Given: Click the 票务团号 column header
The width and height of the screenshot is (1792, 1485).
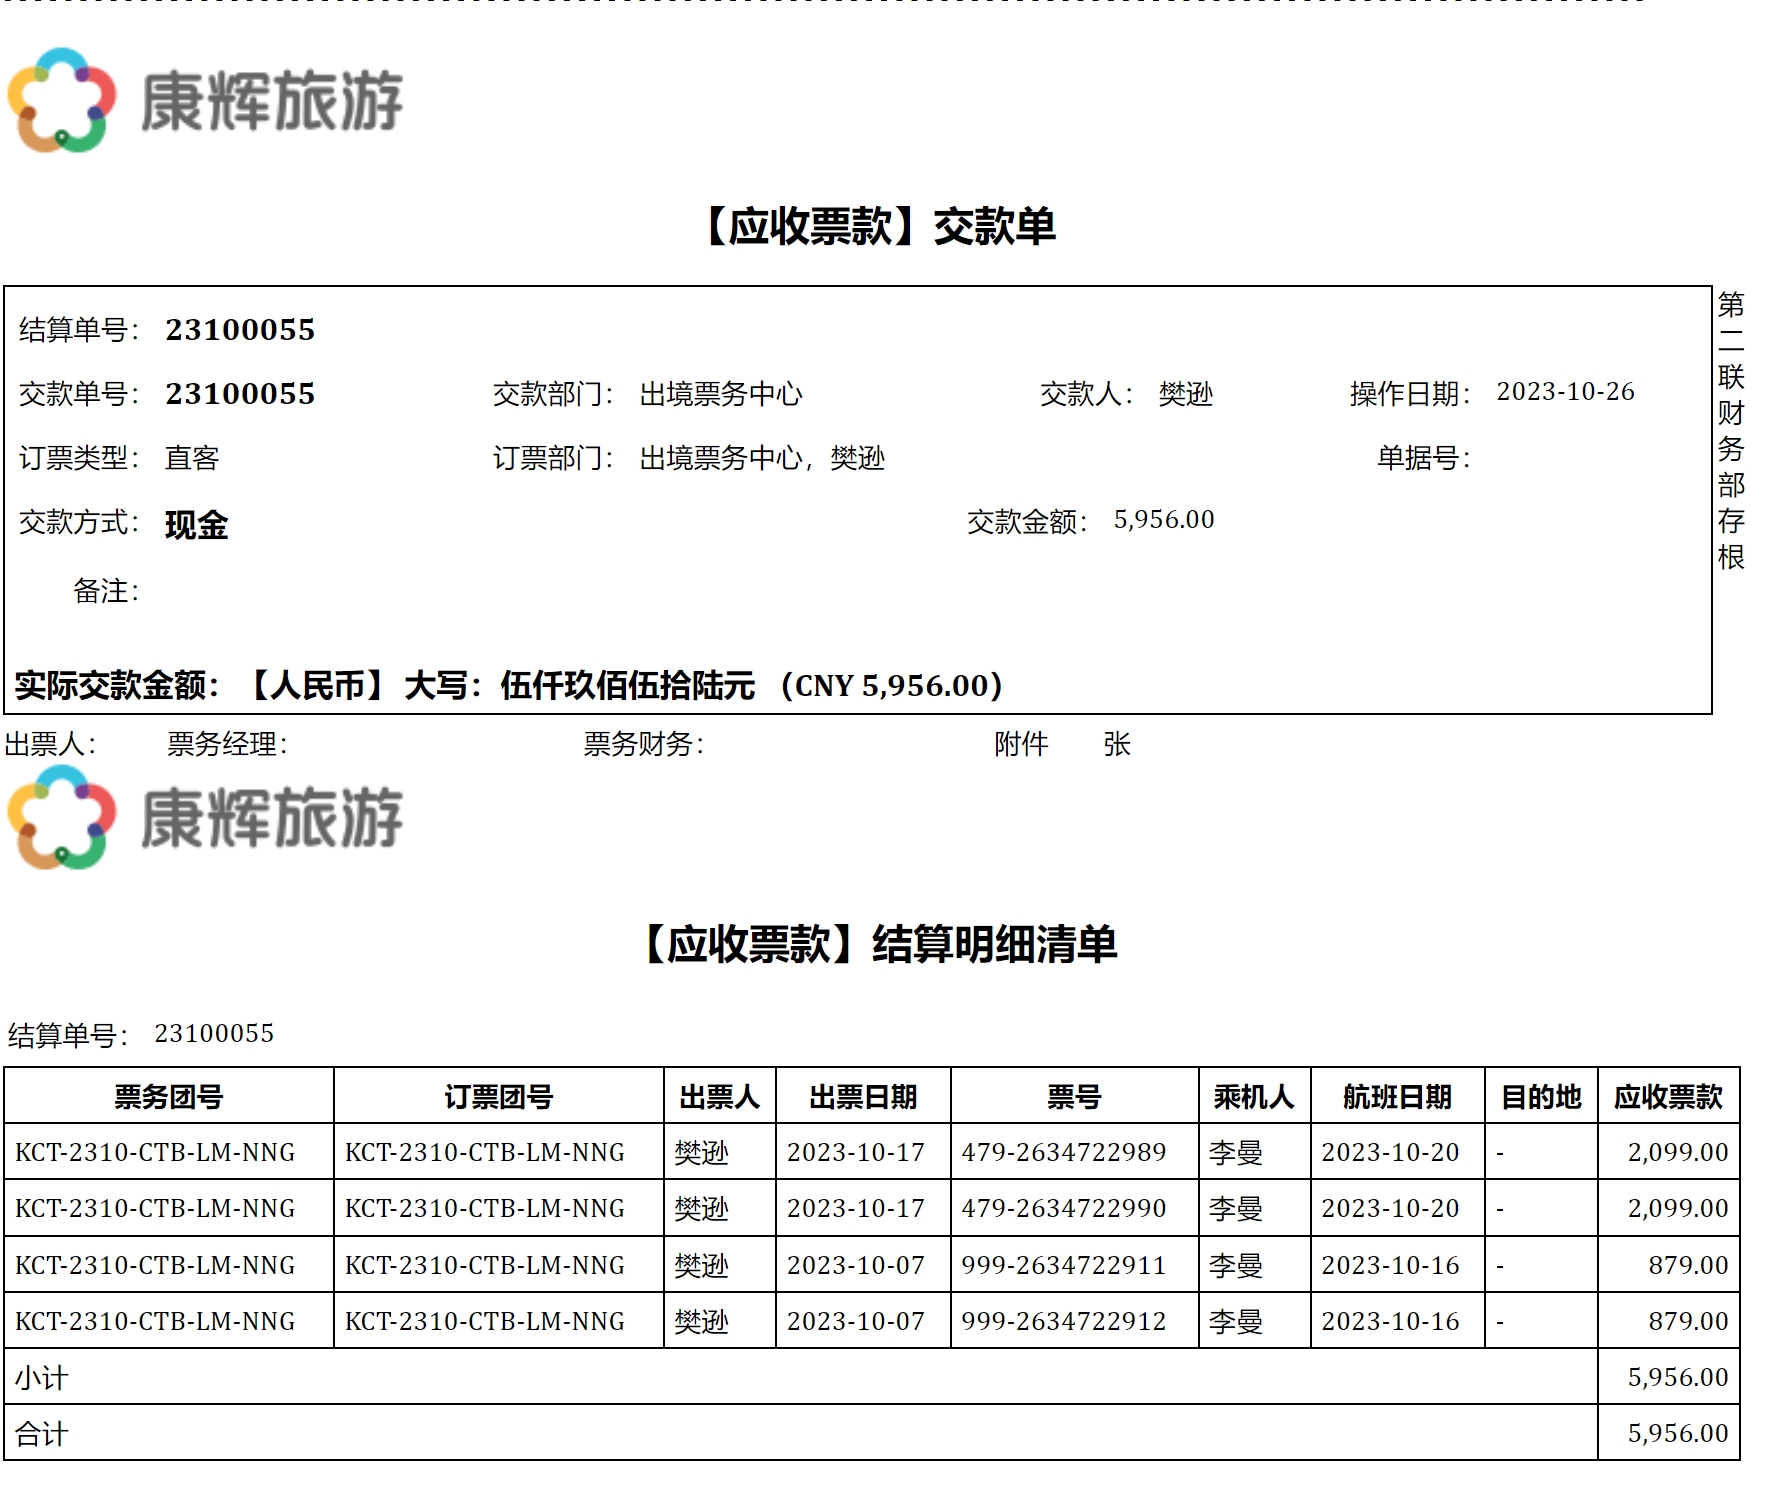Looking at the screenshot, I should [168, 1097].
